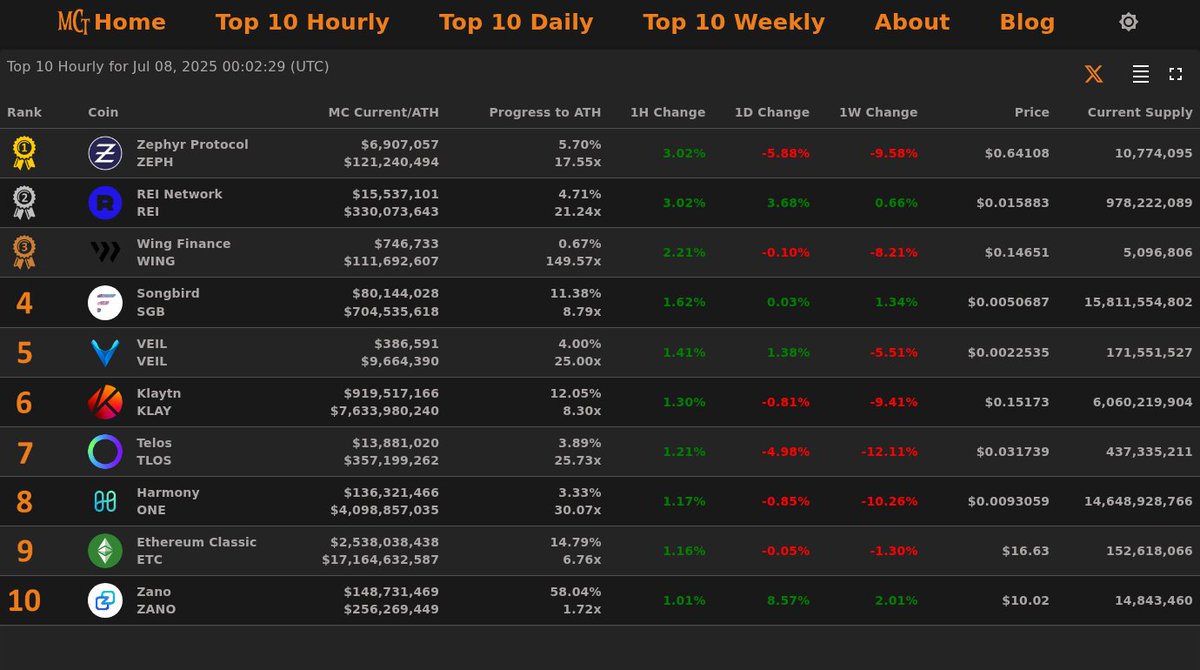Open the X (Twitter) share icon
The width and height of the screenshot is (1200, 670).
[1094, 74]
